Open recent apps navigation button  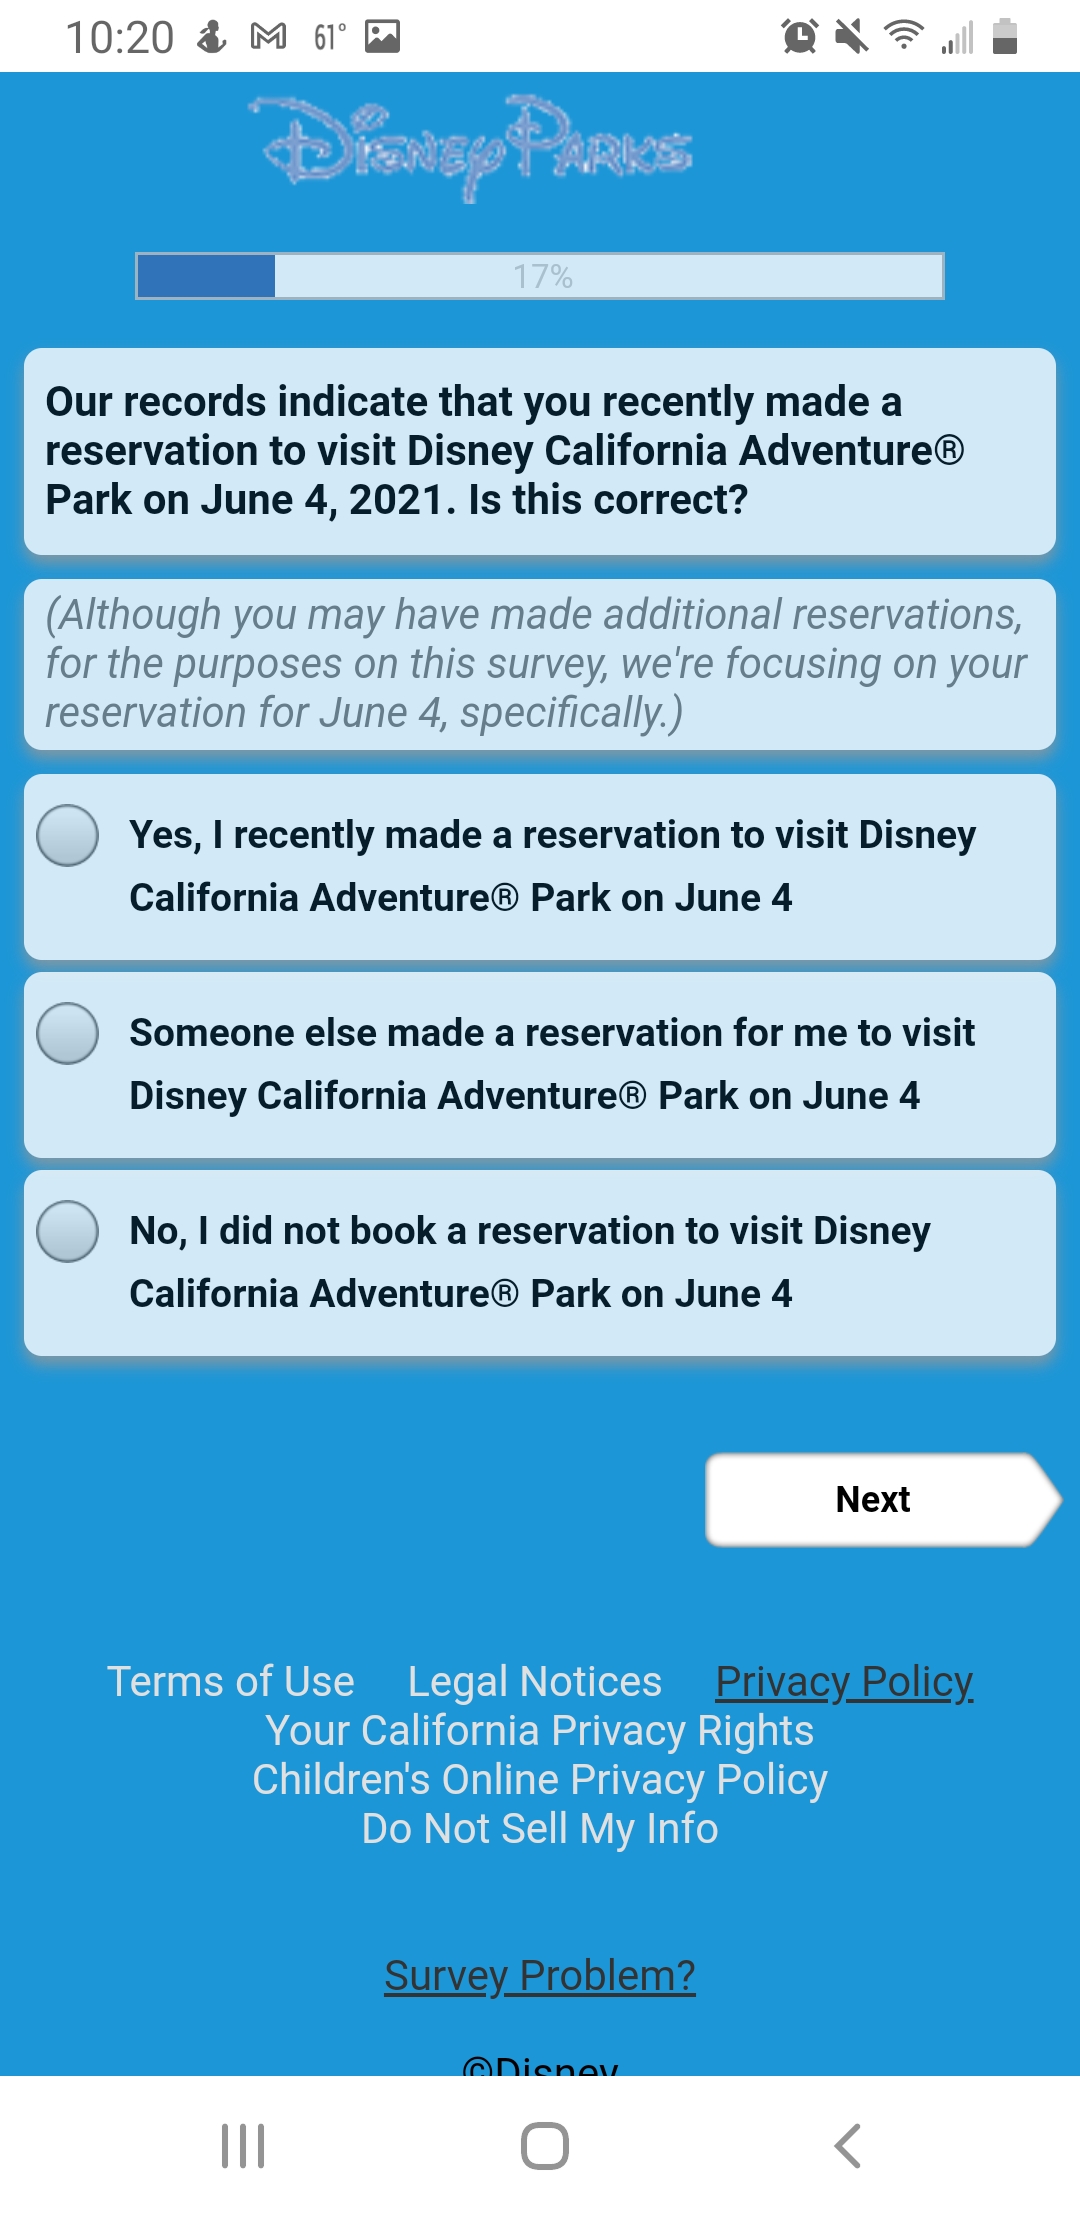(x=243, y=2146)
